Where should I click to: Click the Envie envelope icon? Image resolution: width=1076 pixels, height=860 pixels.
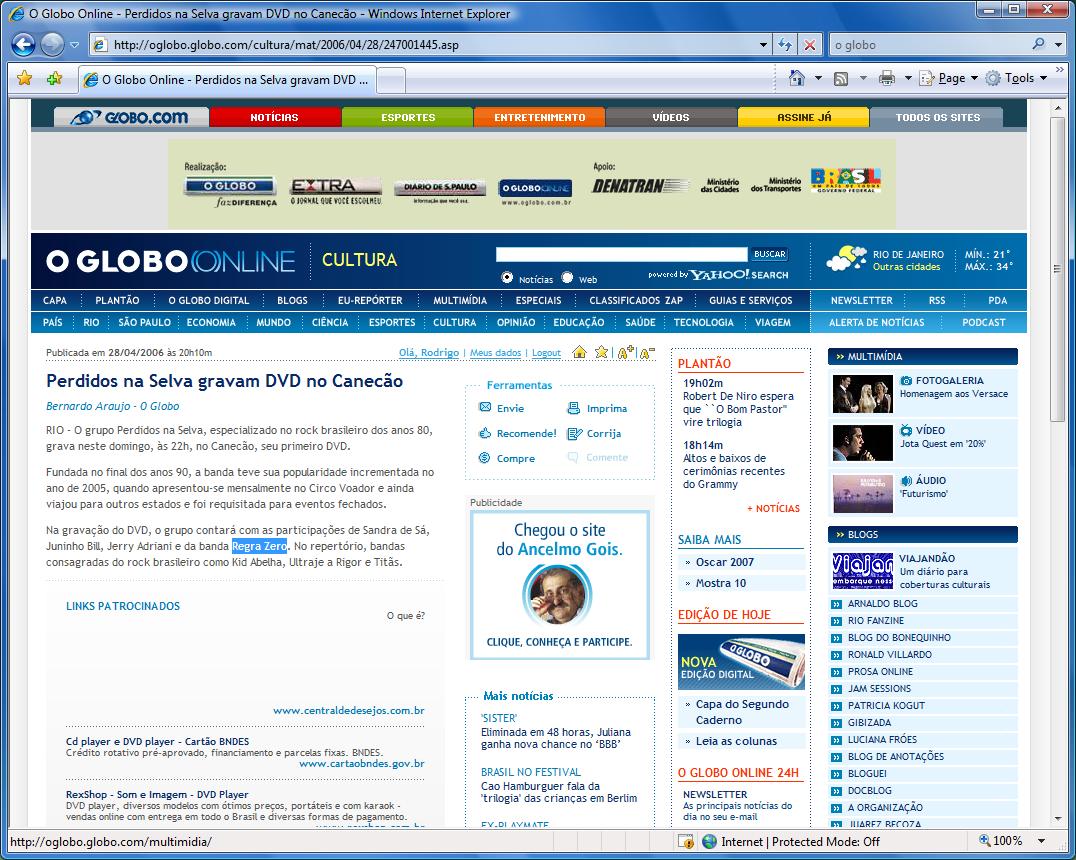[x=484, y=407]
